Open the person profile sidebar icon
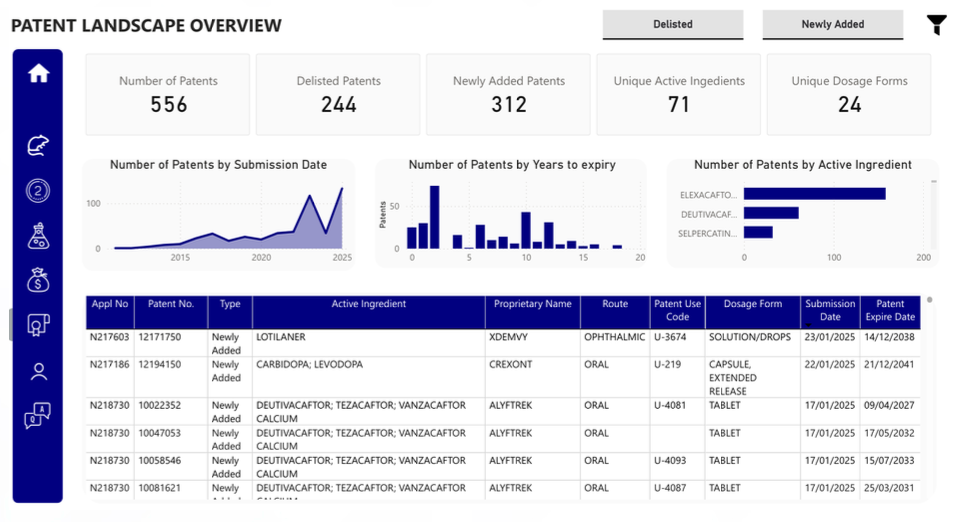Screen dimensions: 972x522 coord(38,371)
